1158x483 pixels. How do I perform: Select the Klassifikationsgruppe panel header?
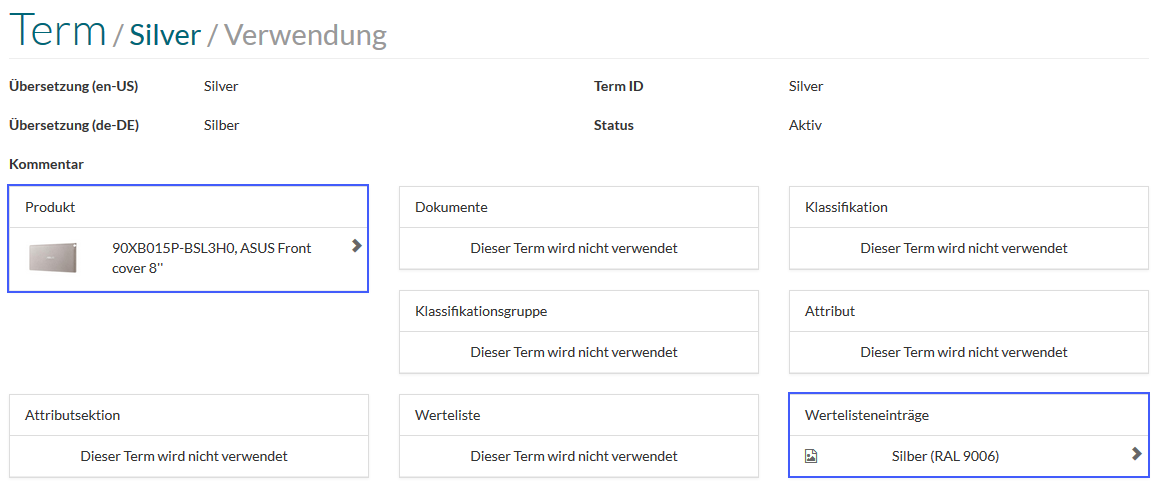click(x=579, y=311)
